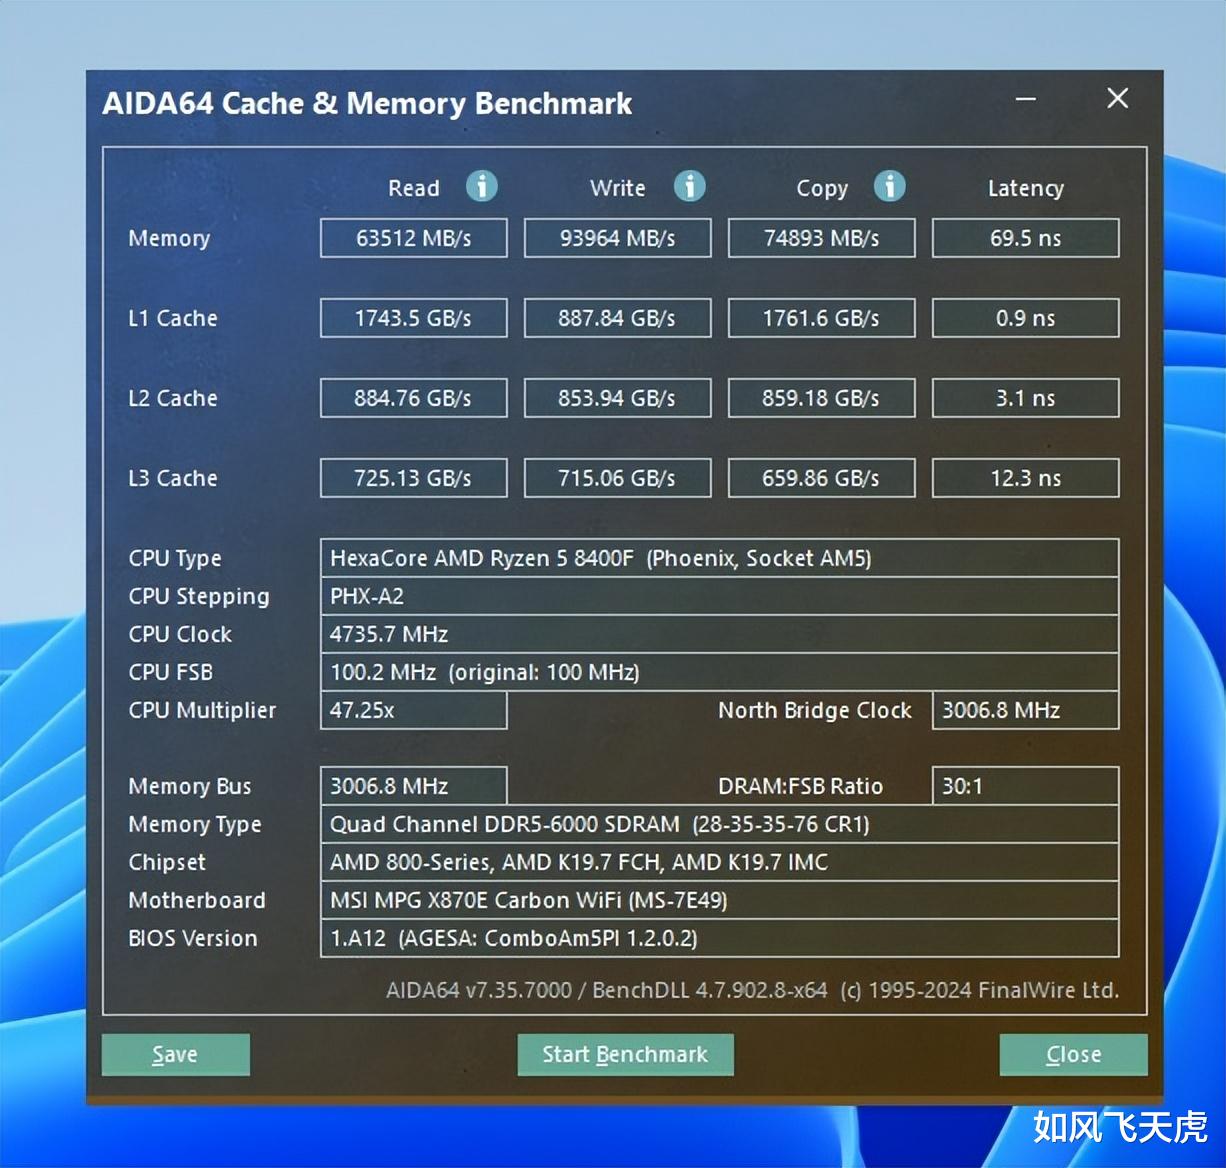Click the Start Benchmark button
Viewport: 1226px width, 1168px height.
625,1055
